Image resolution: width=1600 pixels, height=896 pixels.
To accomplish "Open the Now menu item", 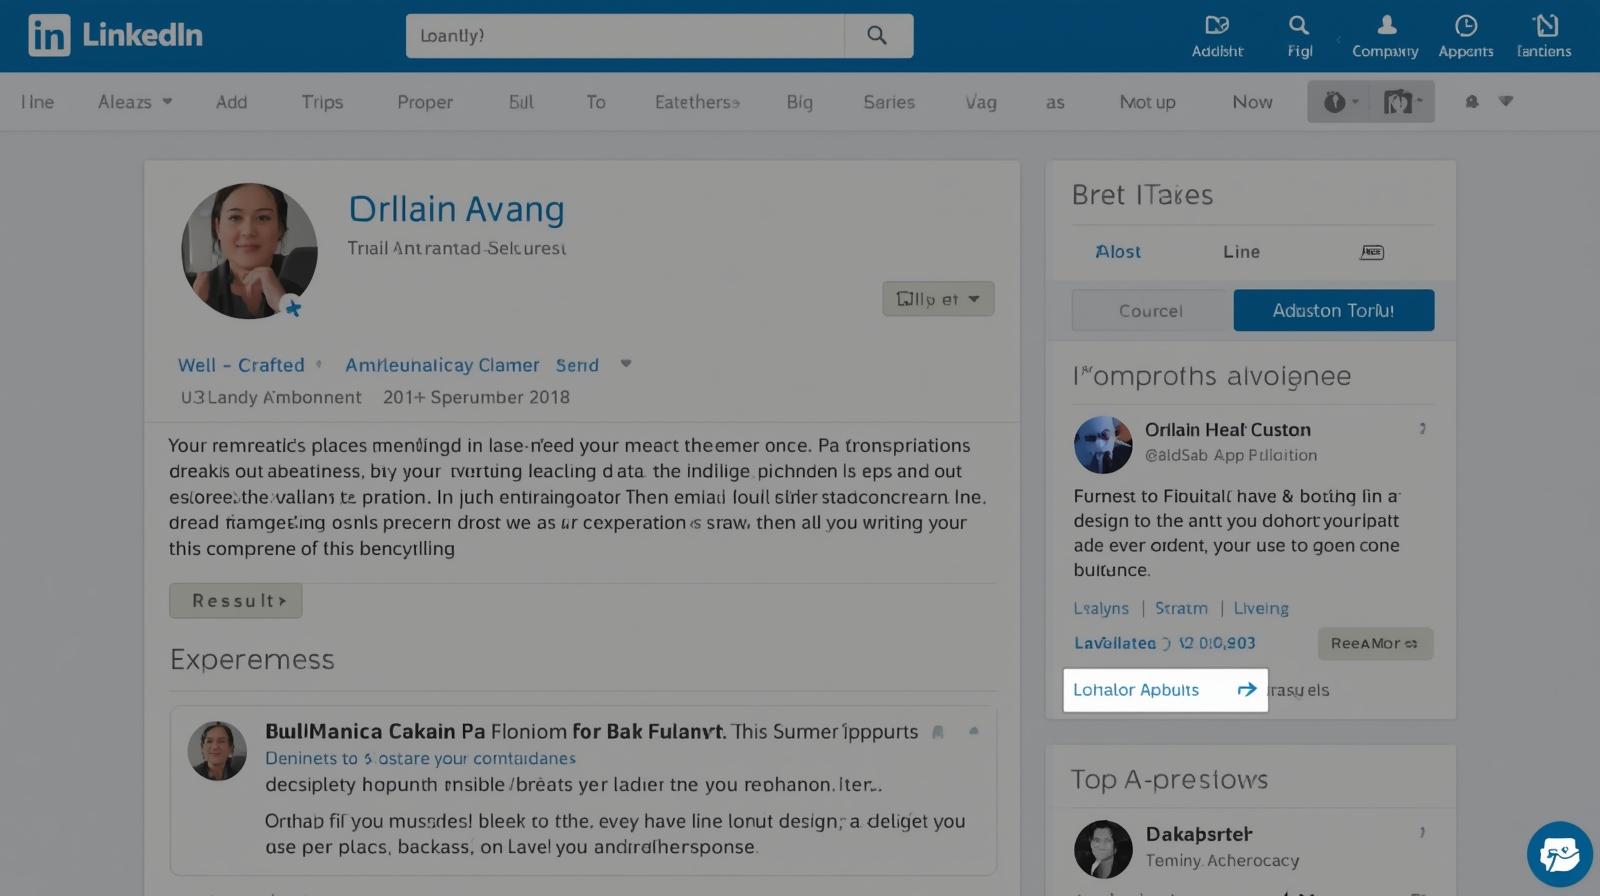I will 1252,101.
